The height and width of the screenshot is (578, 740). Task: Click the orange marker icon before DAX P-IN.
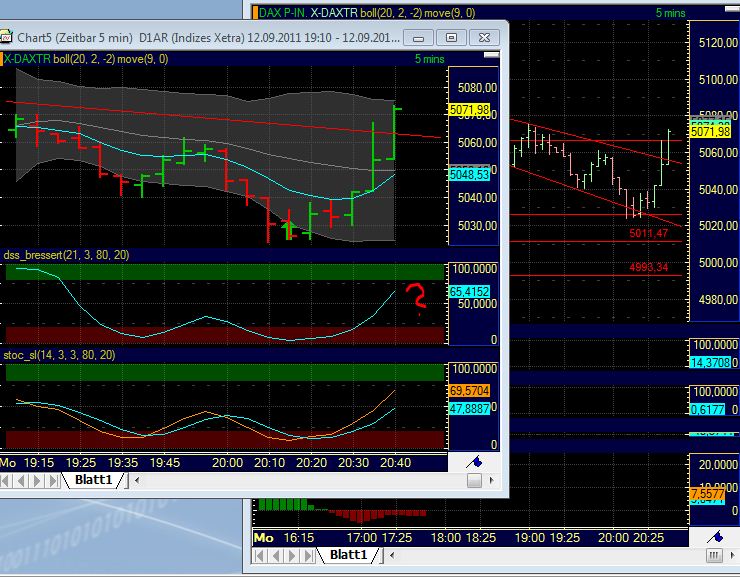tap(255, 13)
